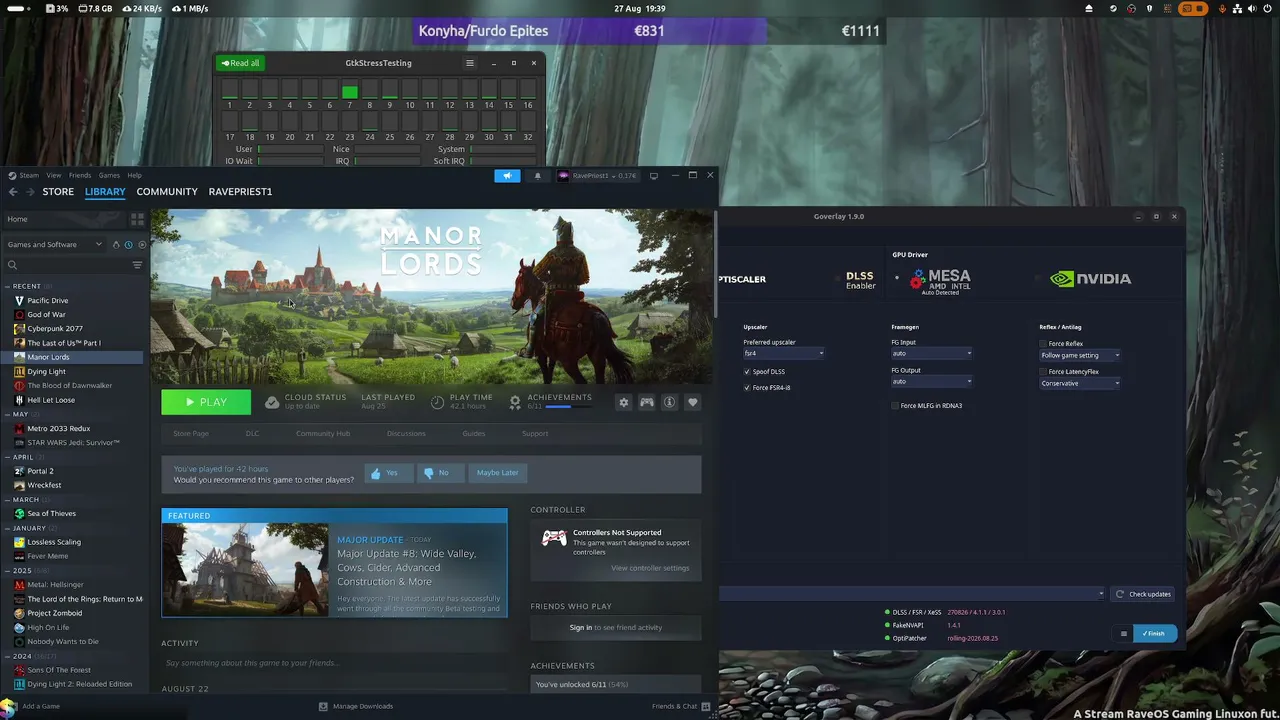
Task: Select the MESA GPU driver logo in Goverlay
Action: click(x=940, y=280)
